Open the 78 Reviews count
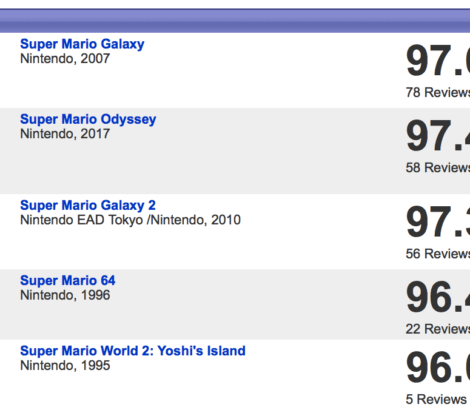This screenshot has height=410, width=470. tap(438, 93)
